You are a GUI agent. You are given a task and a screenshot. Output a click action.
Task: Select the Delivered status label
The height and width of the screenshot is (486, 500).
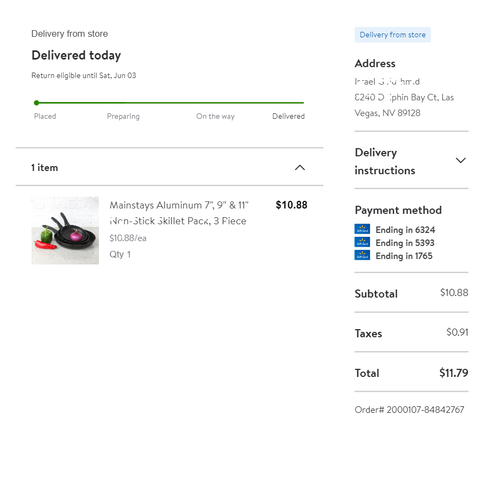click(x=288, y=116)
